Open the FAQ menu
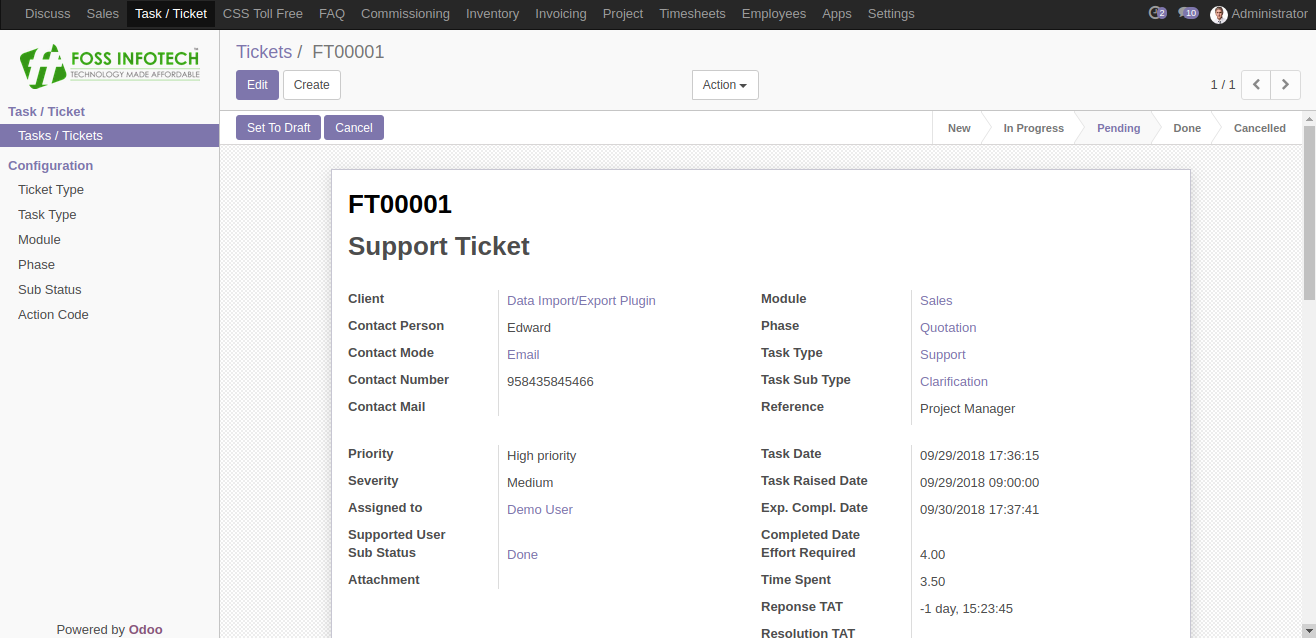 [x=332, y=14]
